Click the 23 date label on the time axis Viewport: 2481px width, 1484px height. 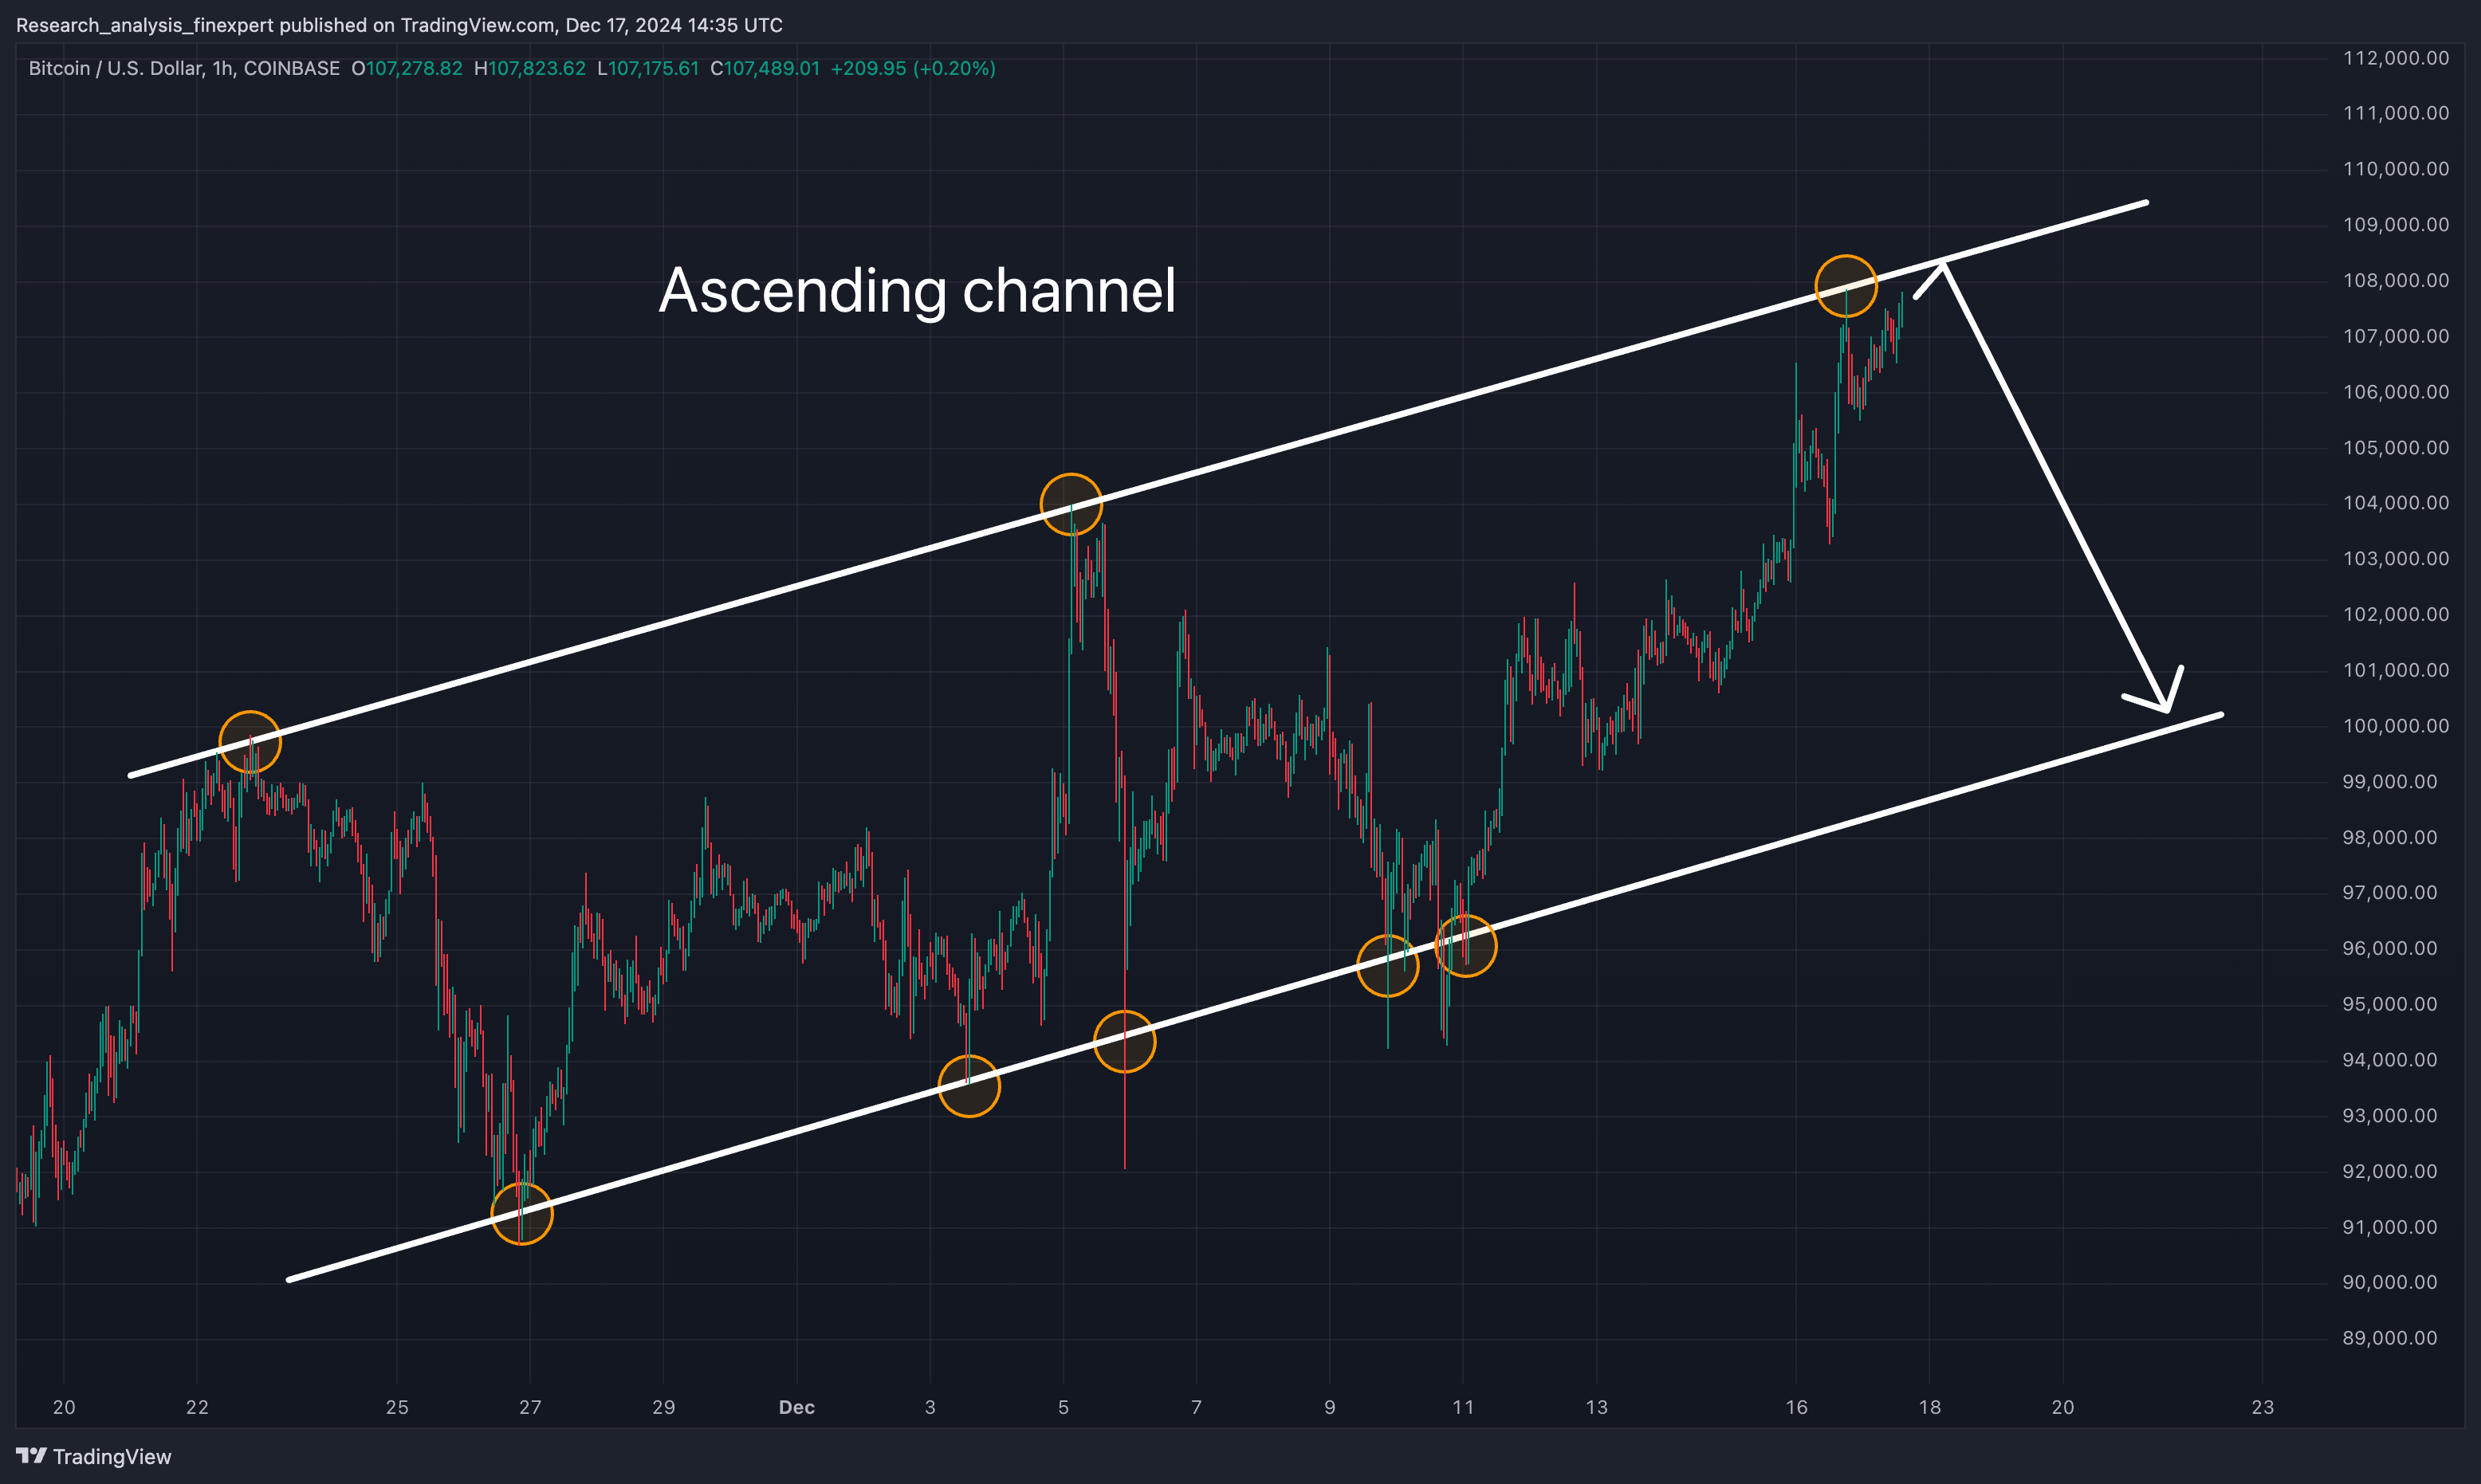[2263, 1407]
